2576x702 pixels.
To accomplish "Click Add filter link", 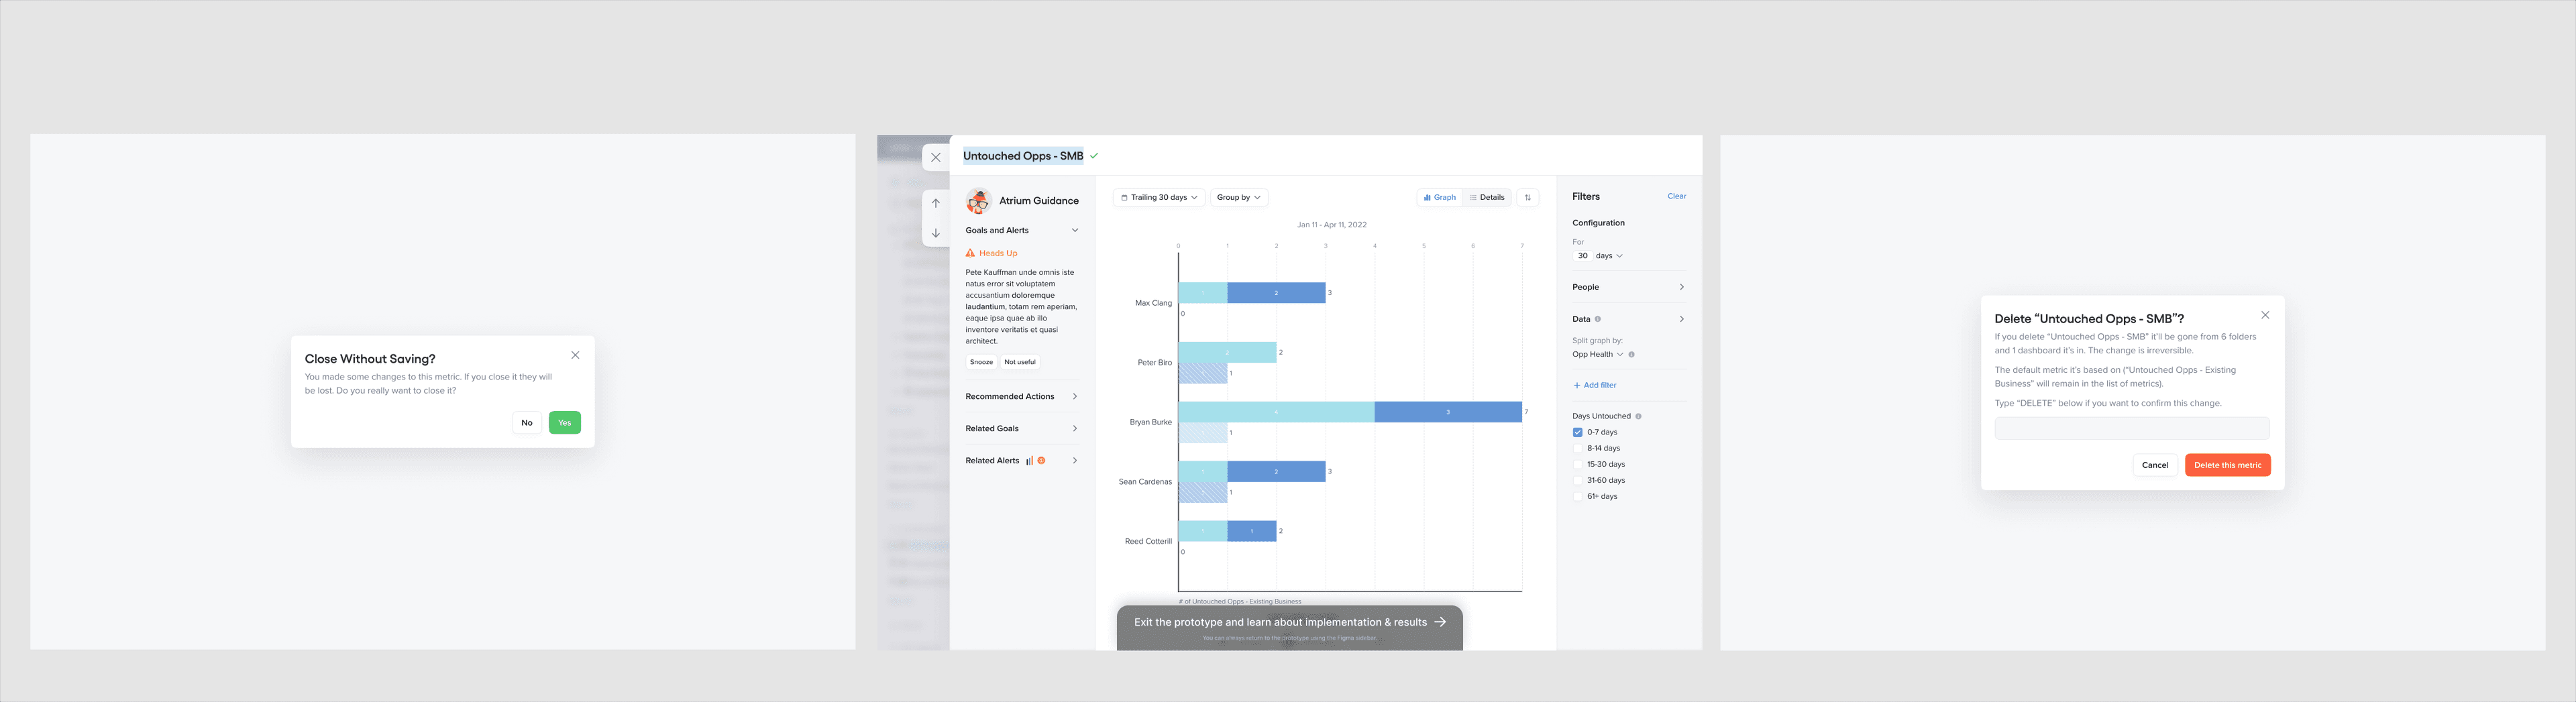I will (x=1595, y=385).
